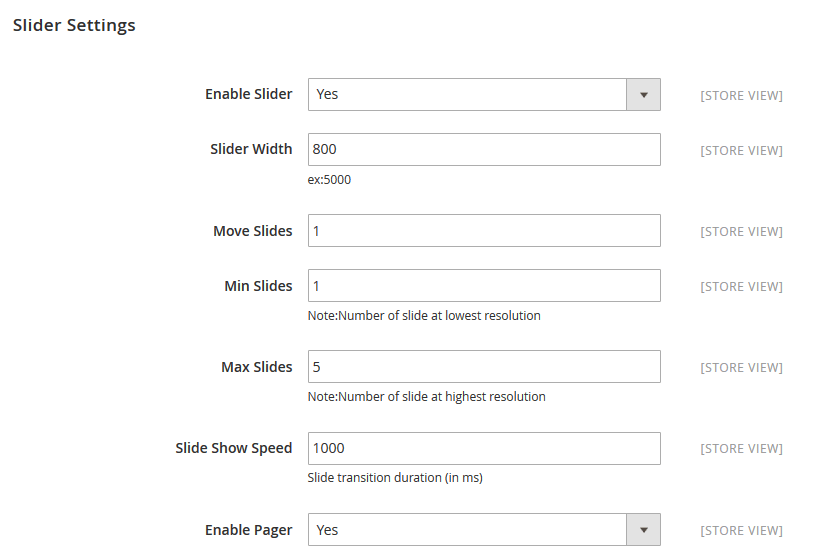
Task: Focus the Slide Show Speed field
Action: point(484,448)
